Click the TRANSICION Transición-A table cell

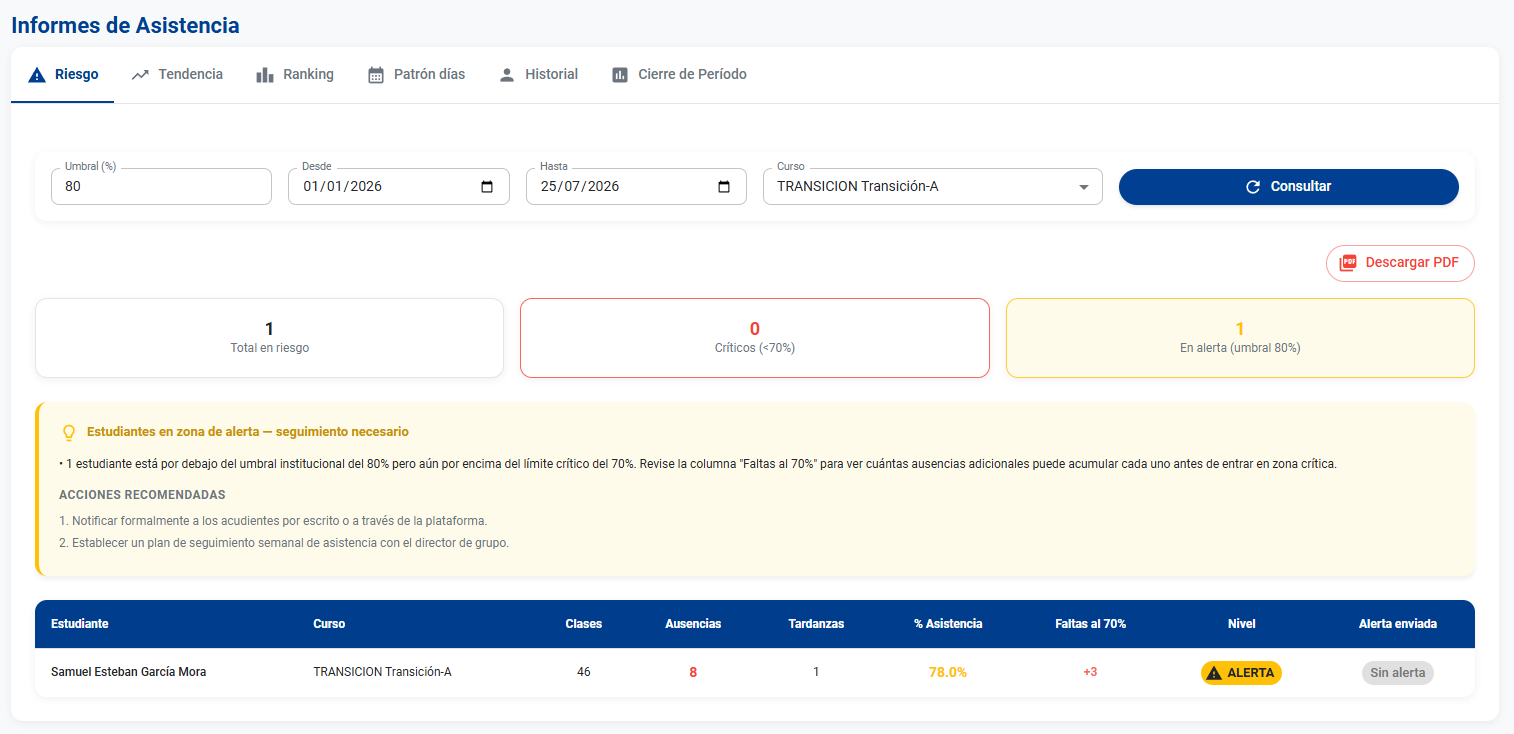click(x=382, y=672)
